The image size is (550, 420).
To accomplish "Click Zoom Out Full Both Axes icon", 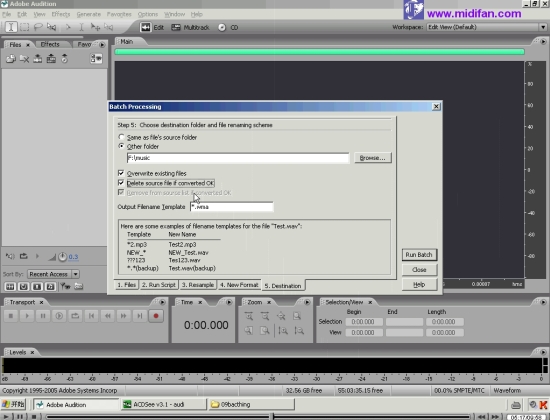I will click(x=281, y=316).
